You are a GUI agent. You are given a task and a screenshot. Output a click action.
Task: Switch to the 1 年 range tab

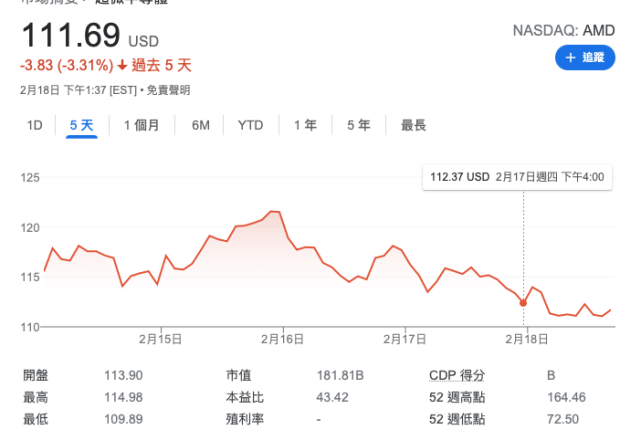click(305, 125)
